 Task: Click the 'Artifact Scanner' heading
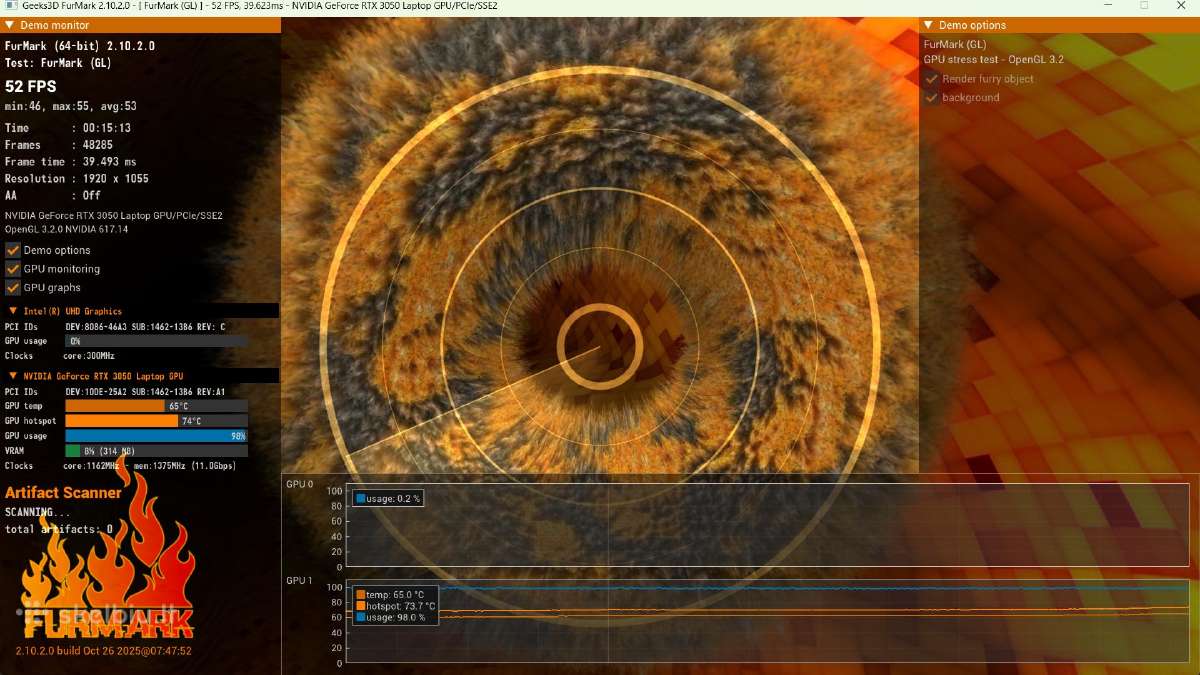(x=64, y=492)
